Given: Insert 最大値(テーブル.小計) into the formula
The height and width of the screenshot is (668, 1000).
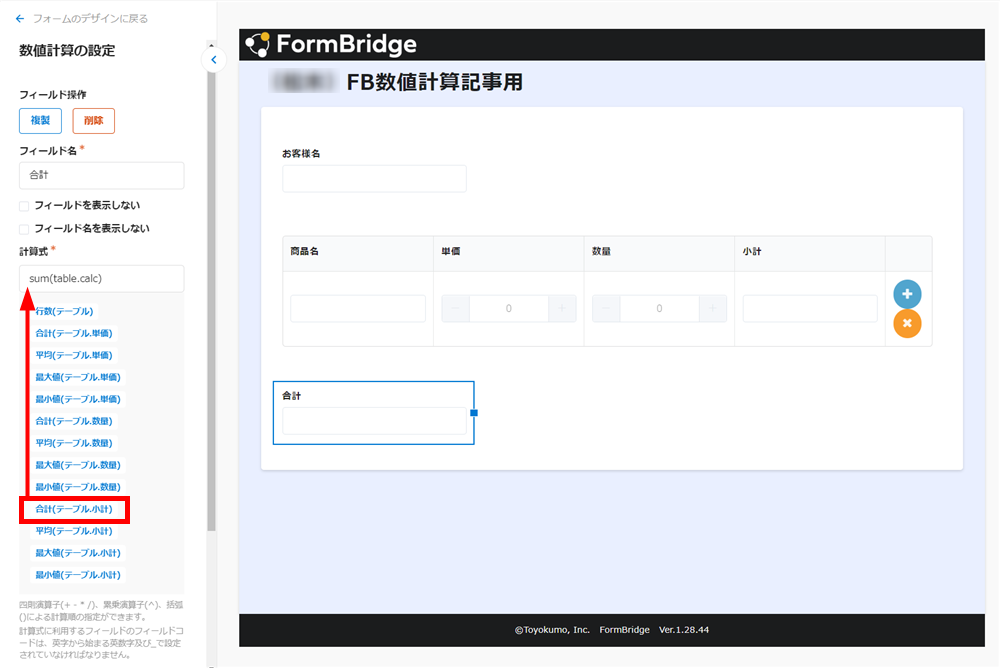Looking at the screenshot, I should tap(78, 553).
